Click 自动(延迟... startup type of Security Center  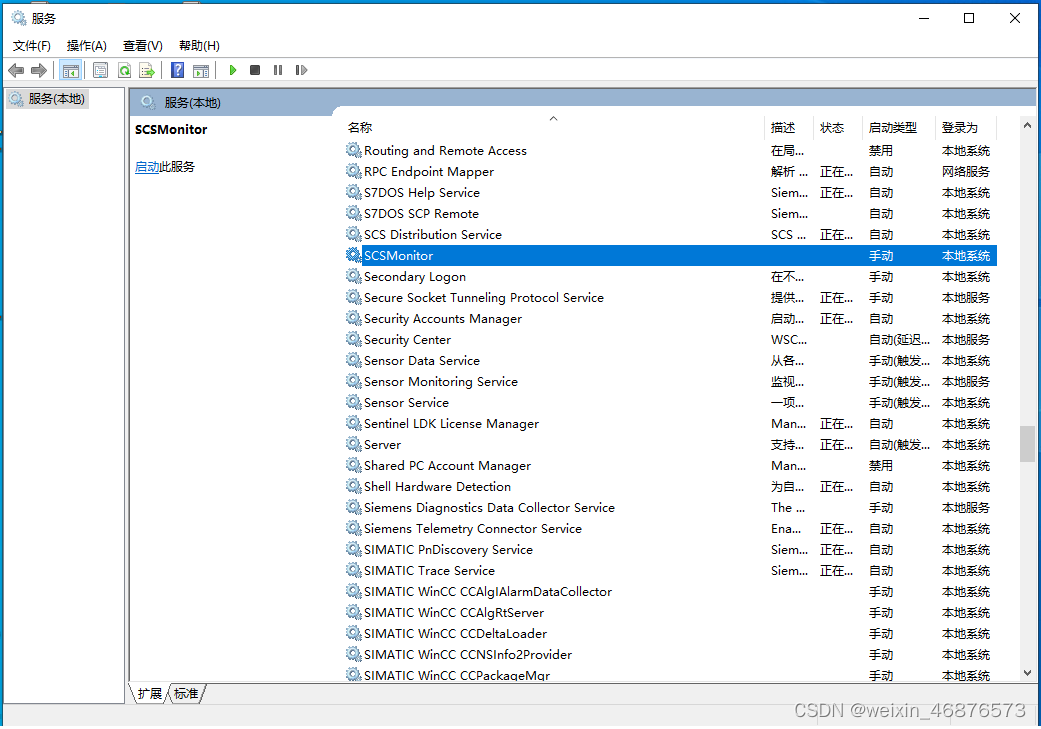click(899, 339)
